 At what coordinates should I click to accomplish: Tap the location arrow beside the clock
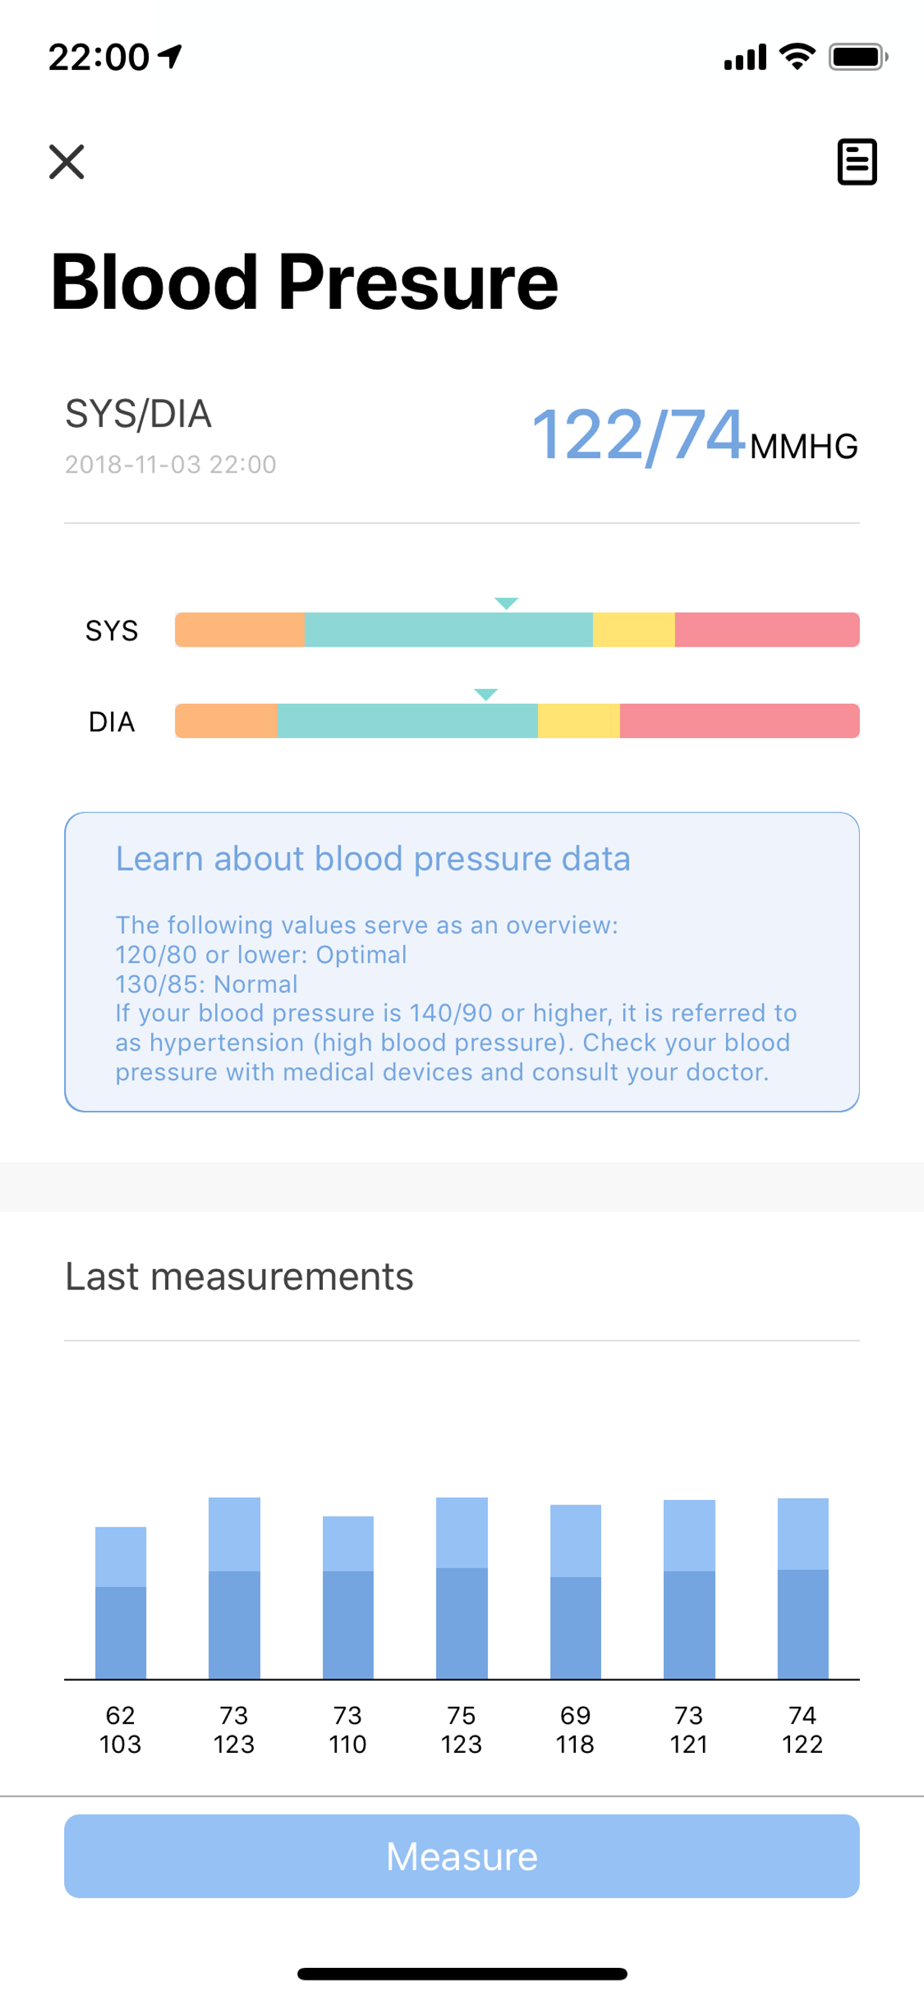(171, 56)
